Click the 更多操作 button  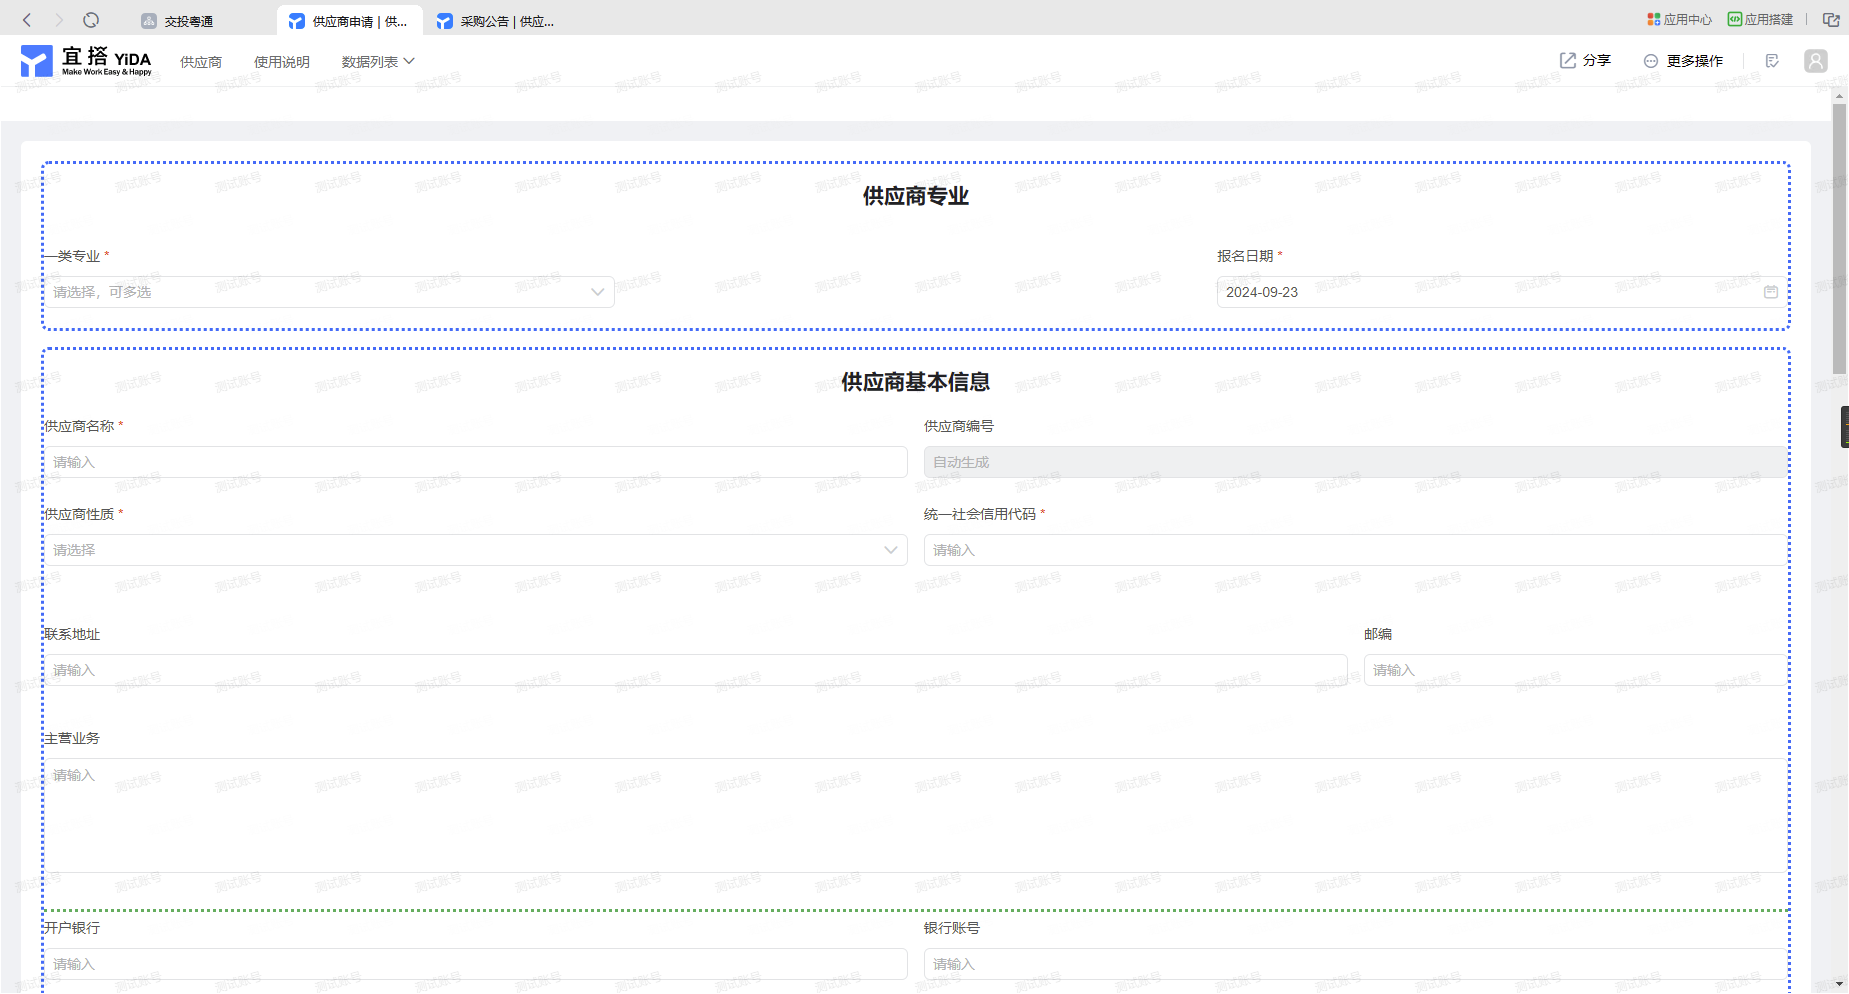[1683, 61]
